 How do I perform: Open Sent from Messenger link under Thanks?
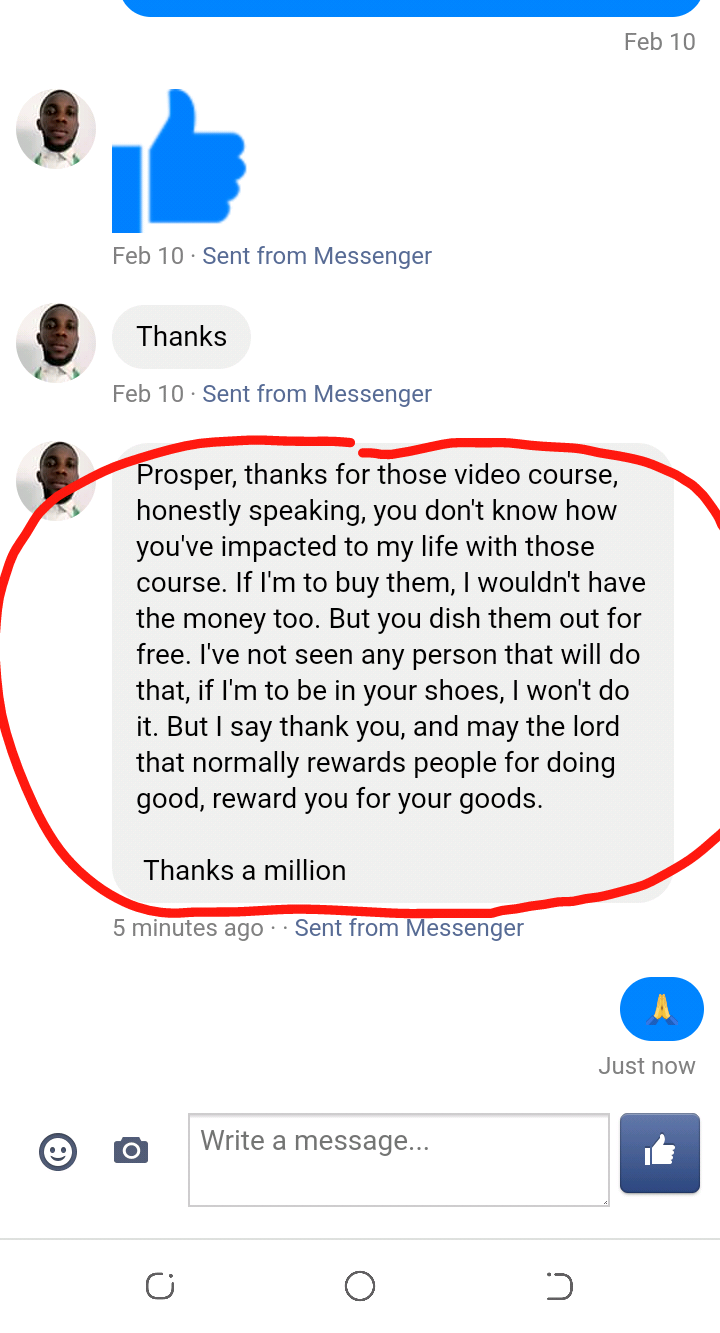point(317,394)
